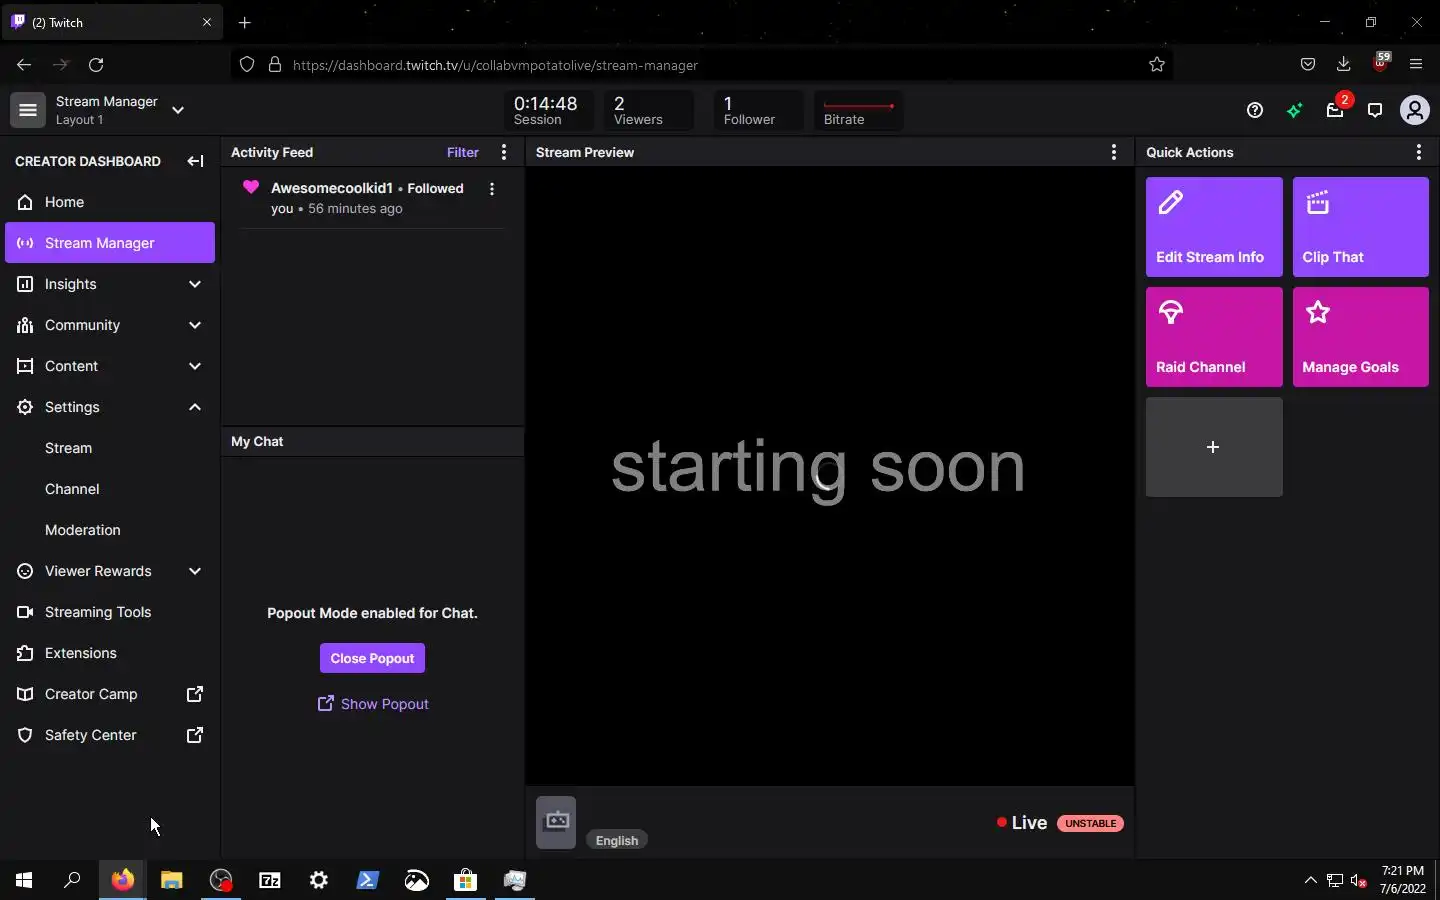Open the notifications inbox icon

coord(1335,110)
